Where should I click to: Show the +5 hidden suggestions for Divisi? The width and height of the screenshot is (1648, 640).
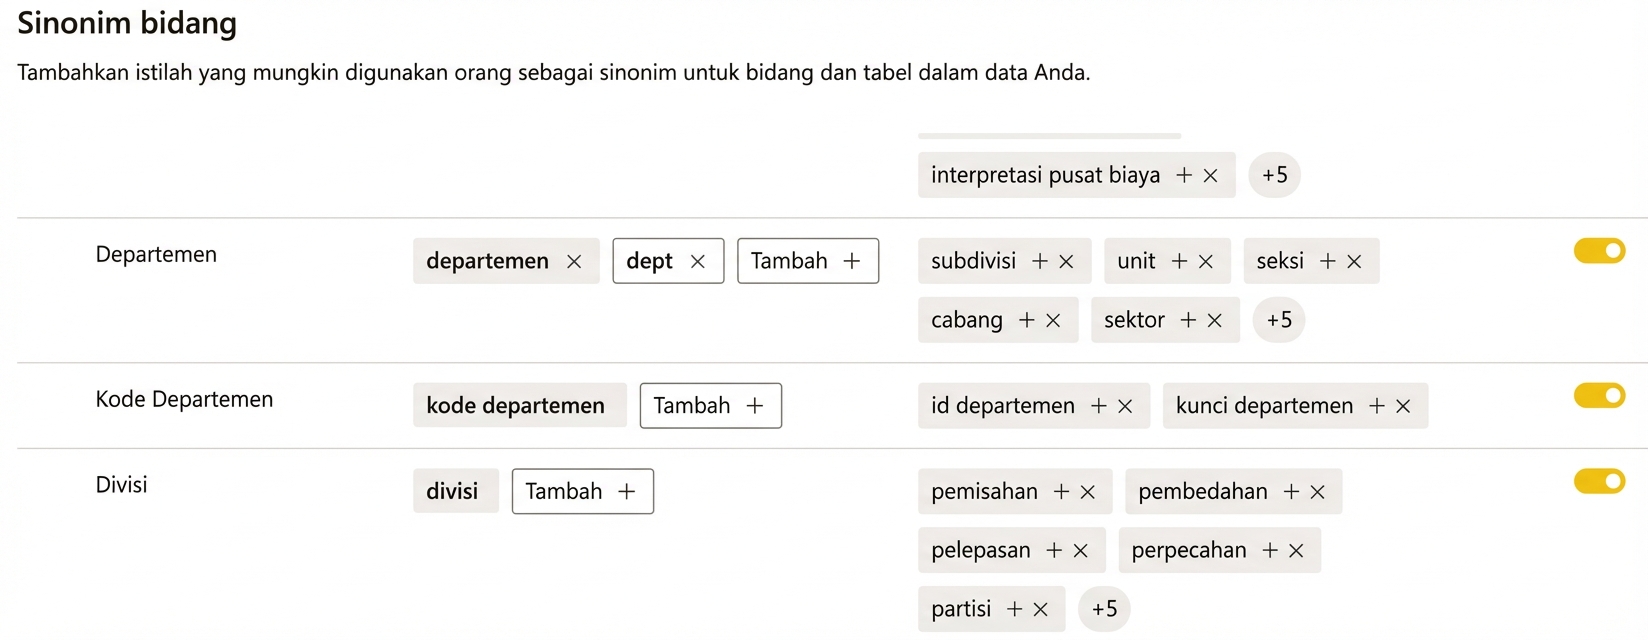tap(1105, 609)
